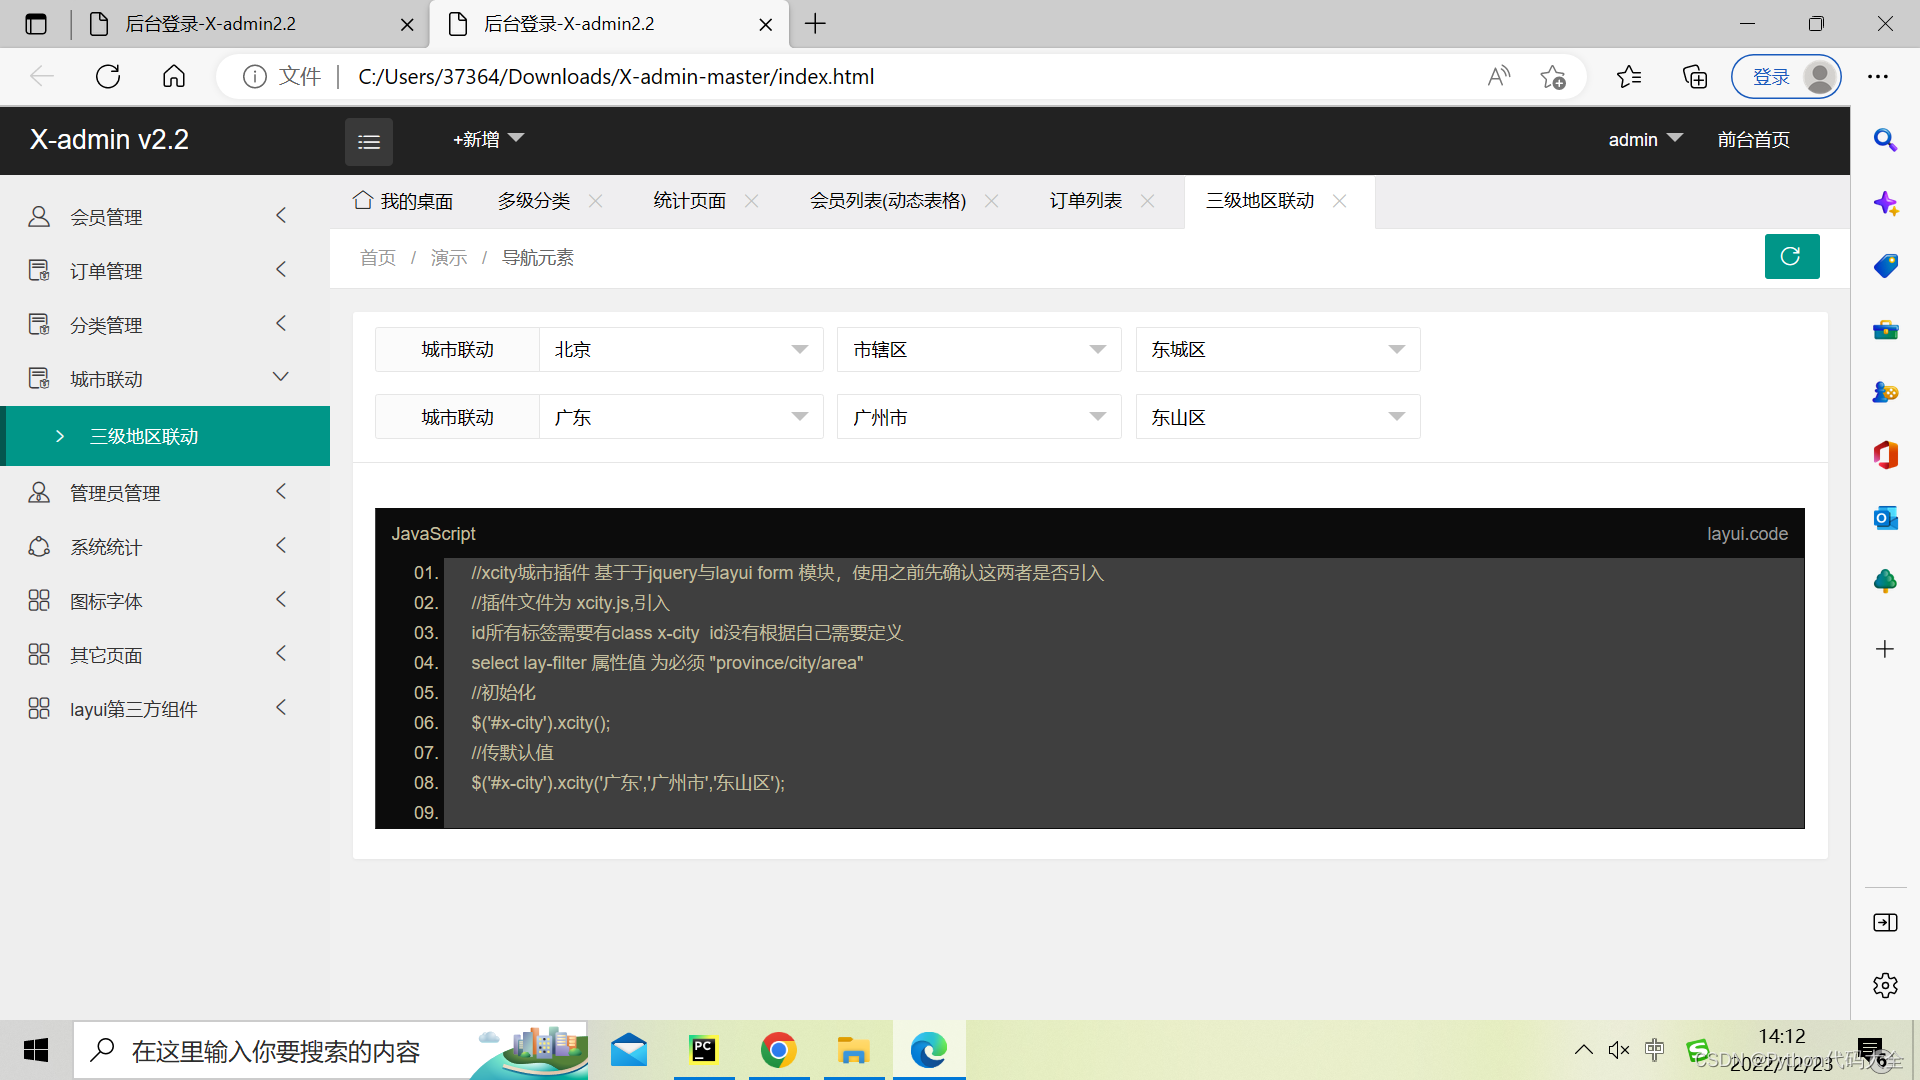Add a new Edge sidebar app plus icon
This screenshot has height=1080, width=1920.
point(1885,649)
